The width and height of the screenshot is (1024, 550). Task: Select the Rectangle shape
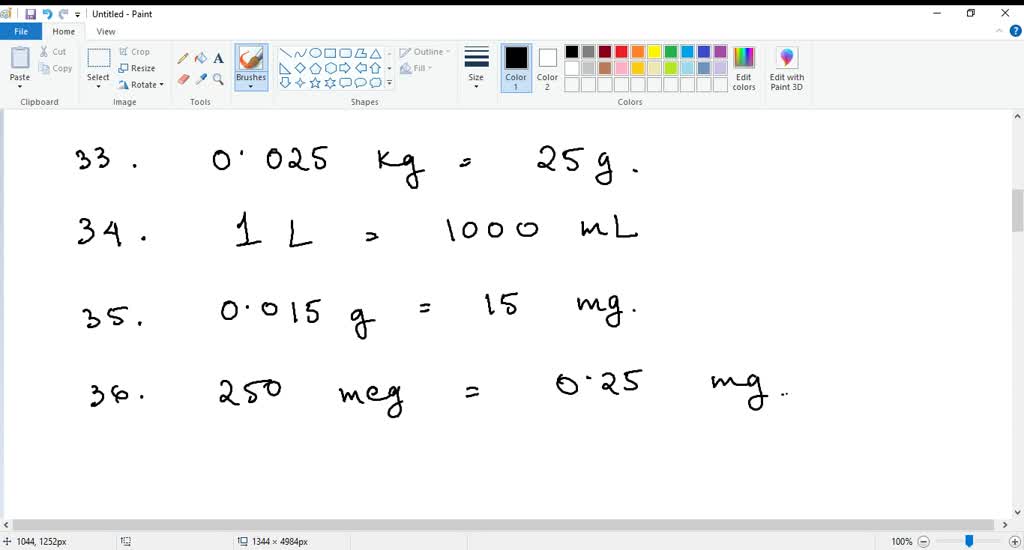click(330, 53)
